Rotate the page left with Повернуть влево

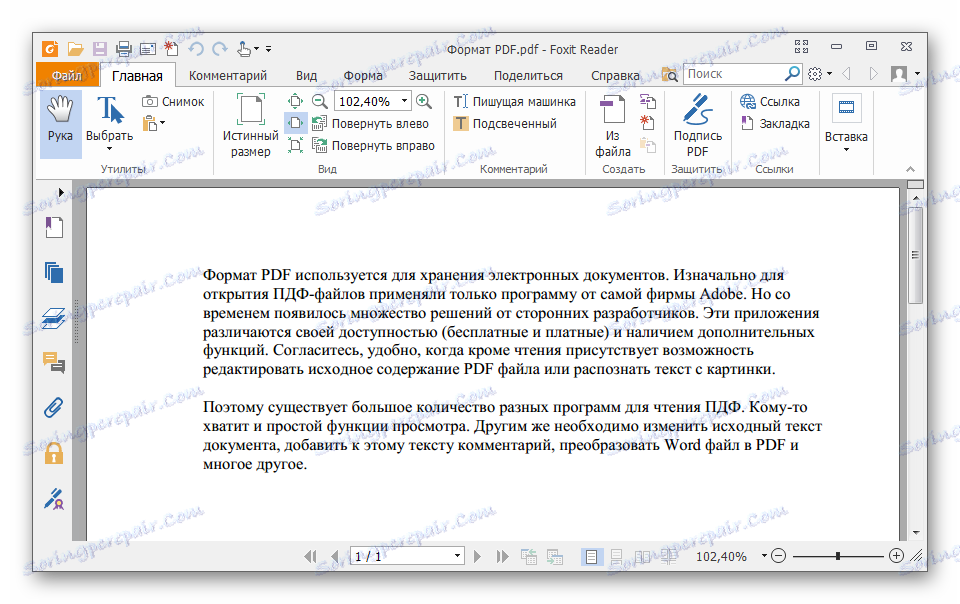pyautogui.click(x=370, y=124)
